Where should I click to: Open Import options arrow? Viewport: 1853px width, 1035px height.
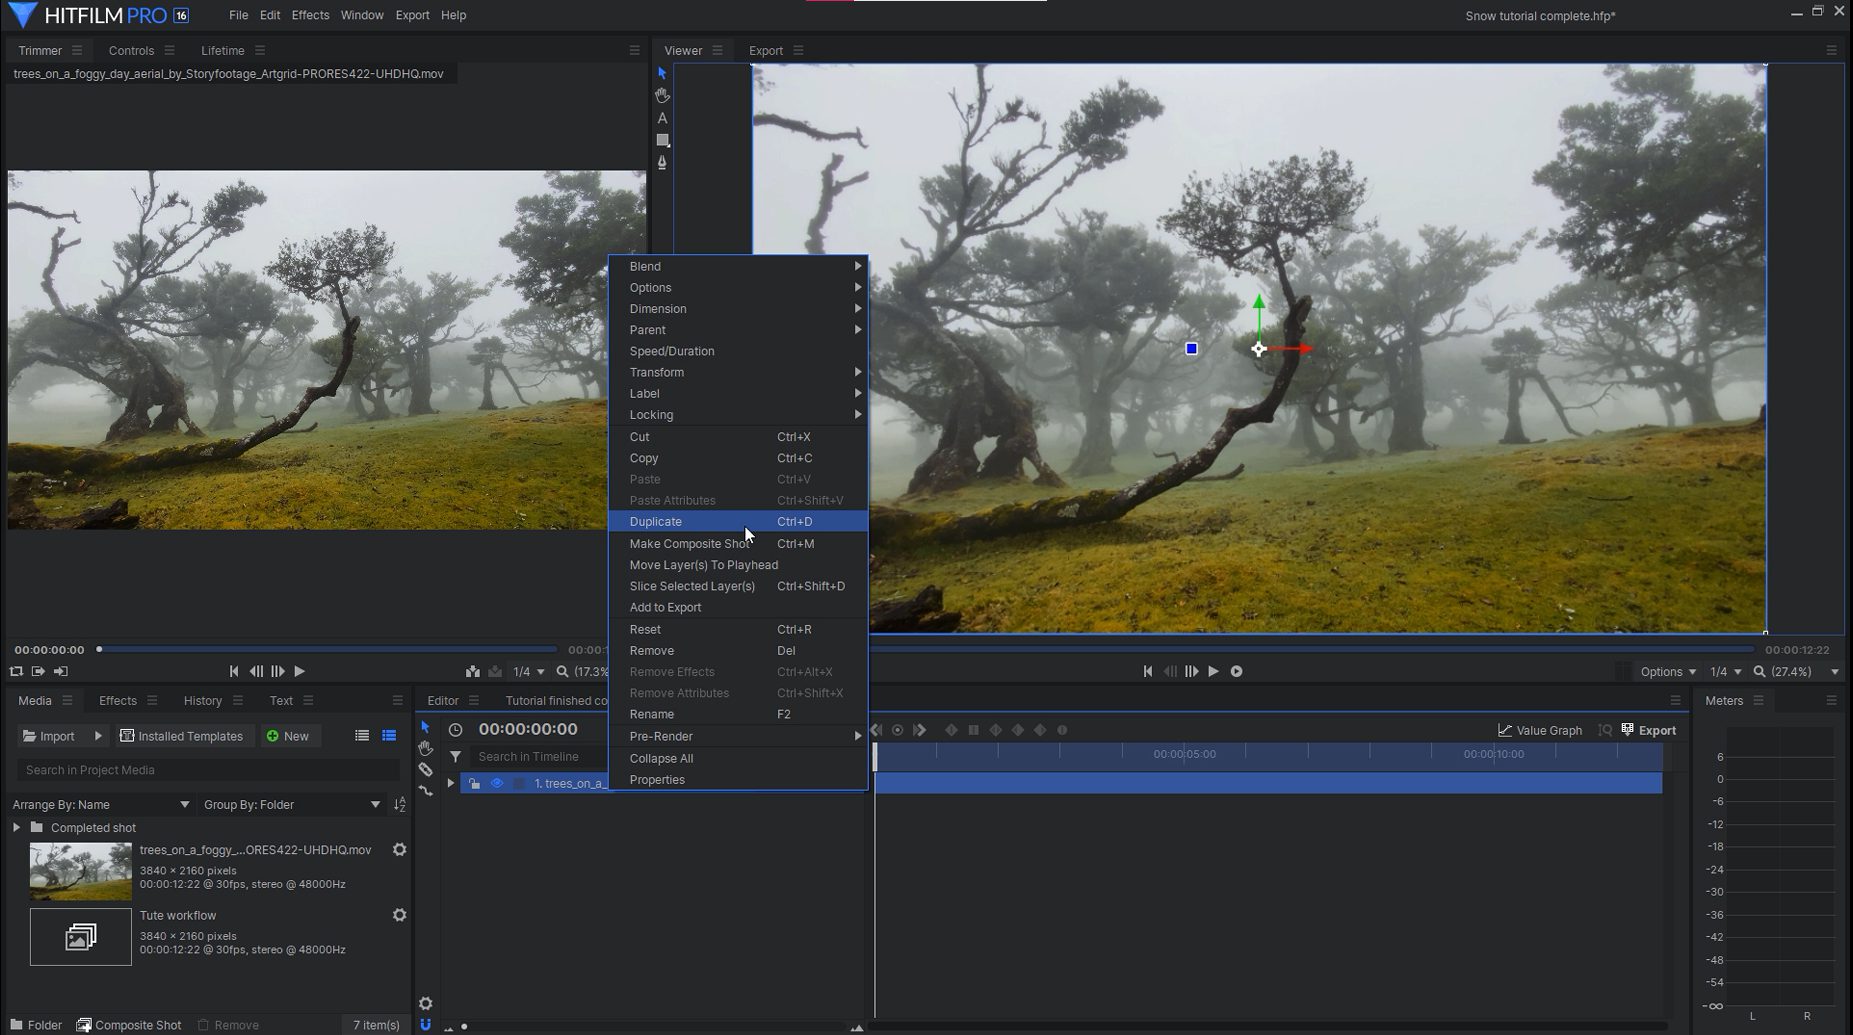tap(98, 736)
